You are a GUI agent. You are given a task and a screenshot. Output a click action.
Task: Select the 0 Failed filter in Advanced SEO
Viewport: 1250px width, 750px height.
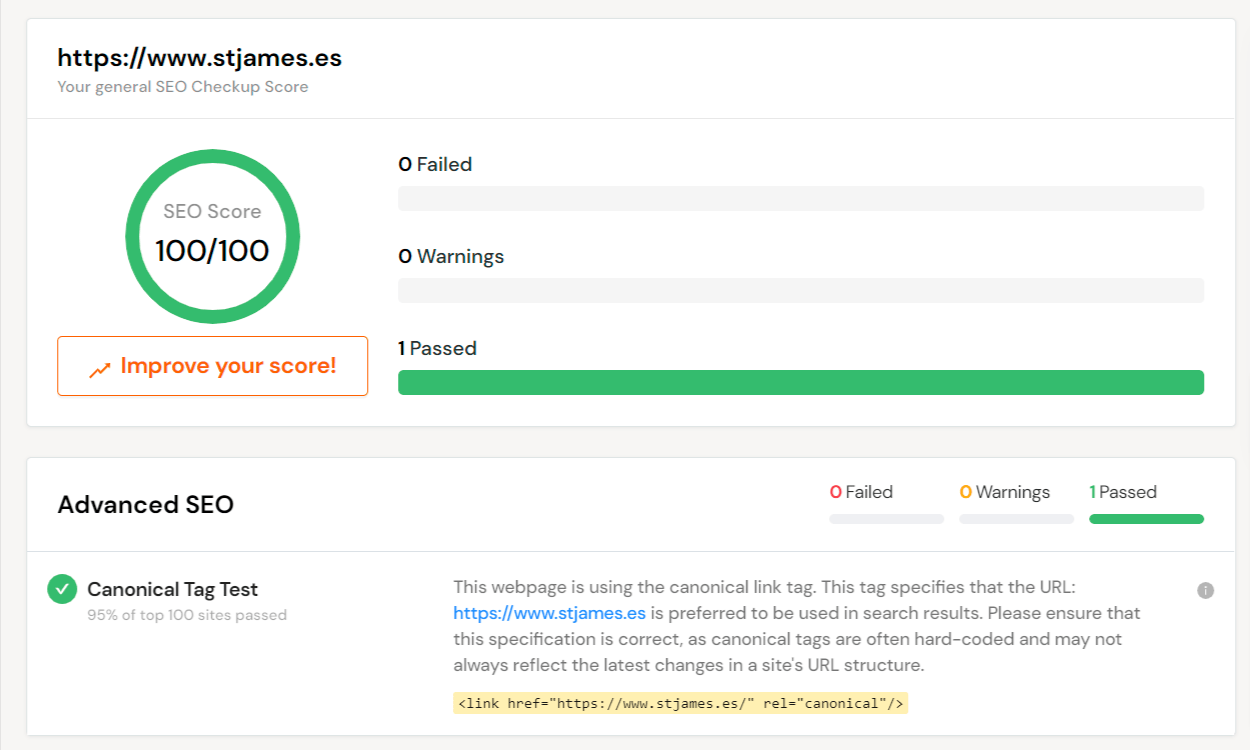coord(886,503)
